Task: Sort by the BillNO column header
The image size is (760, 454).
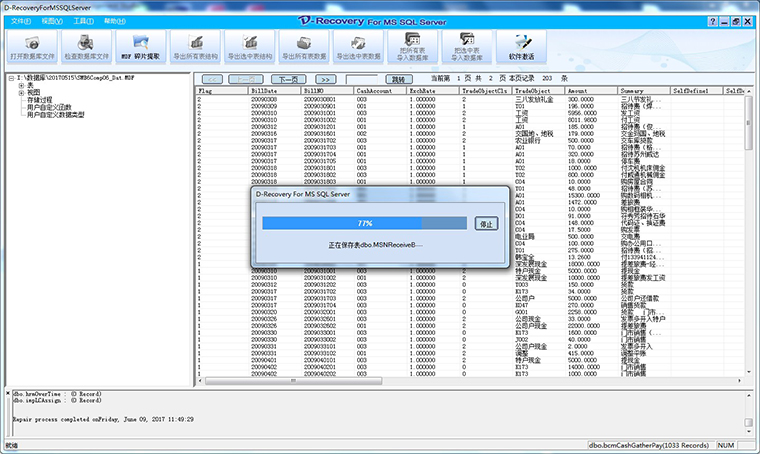Action: point(328,91)
